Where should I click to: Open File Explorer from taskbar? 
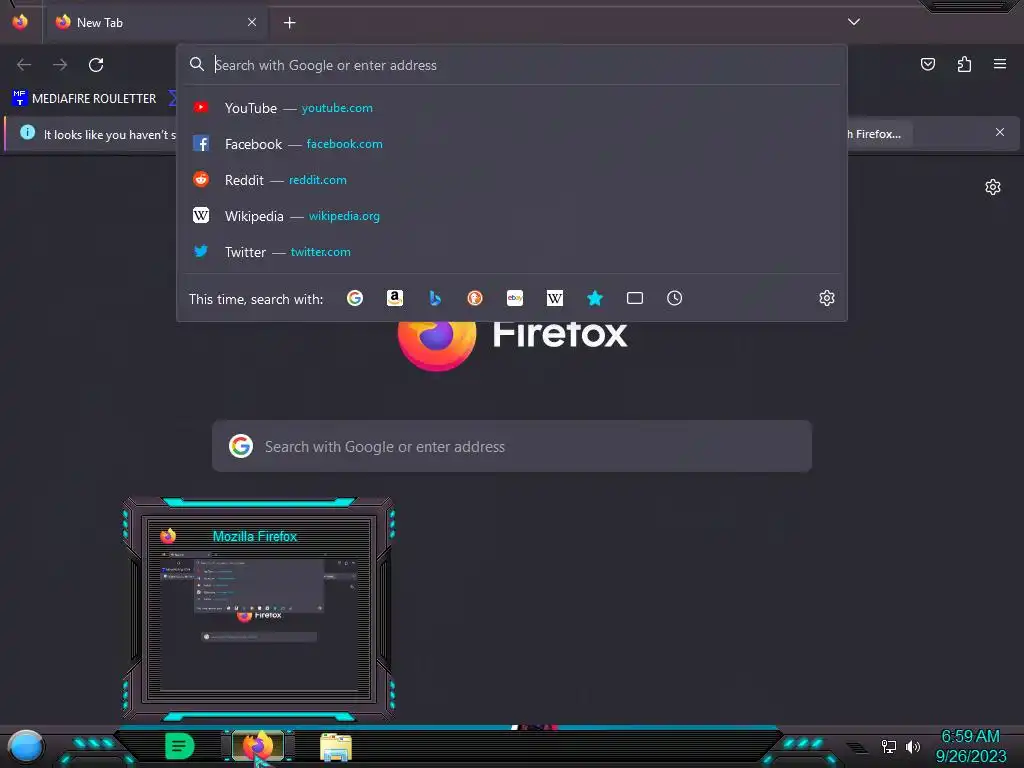pyautogui.click(x=336, y=747)
